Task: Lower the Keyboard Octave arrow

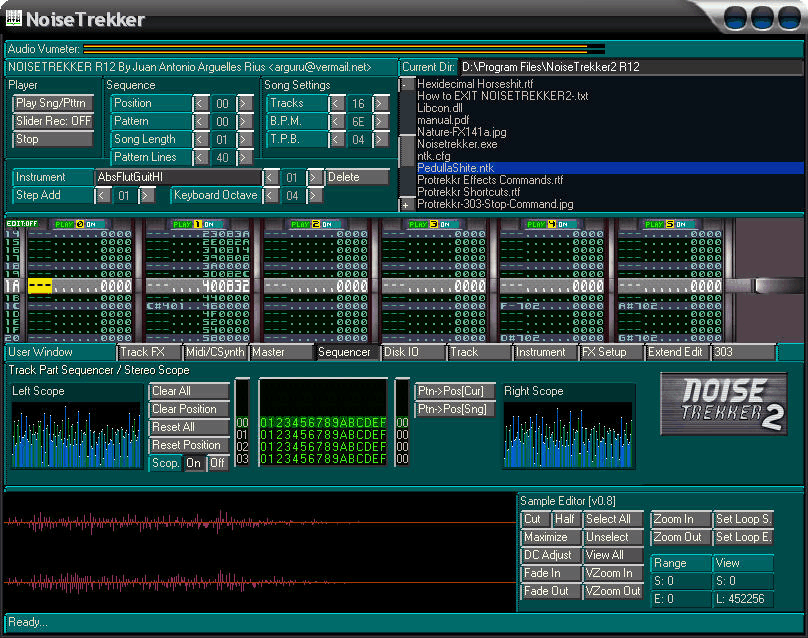Action: coord(270,196)
